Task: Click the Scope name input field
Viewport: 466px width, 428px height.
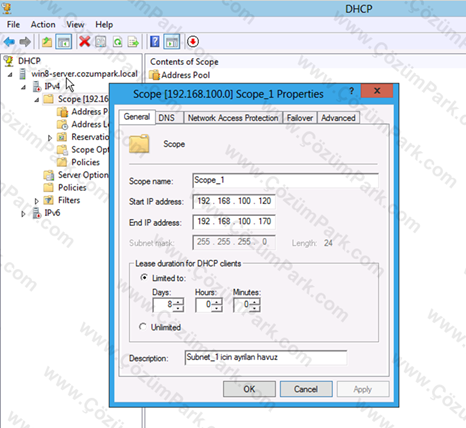Action: (x=285, y=181)
